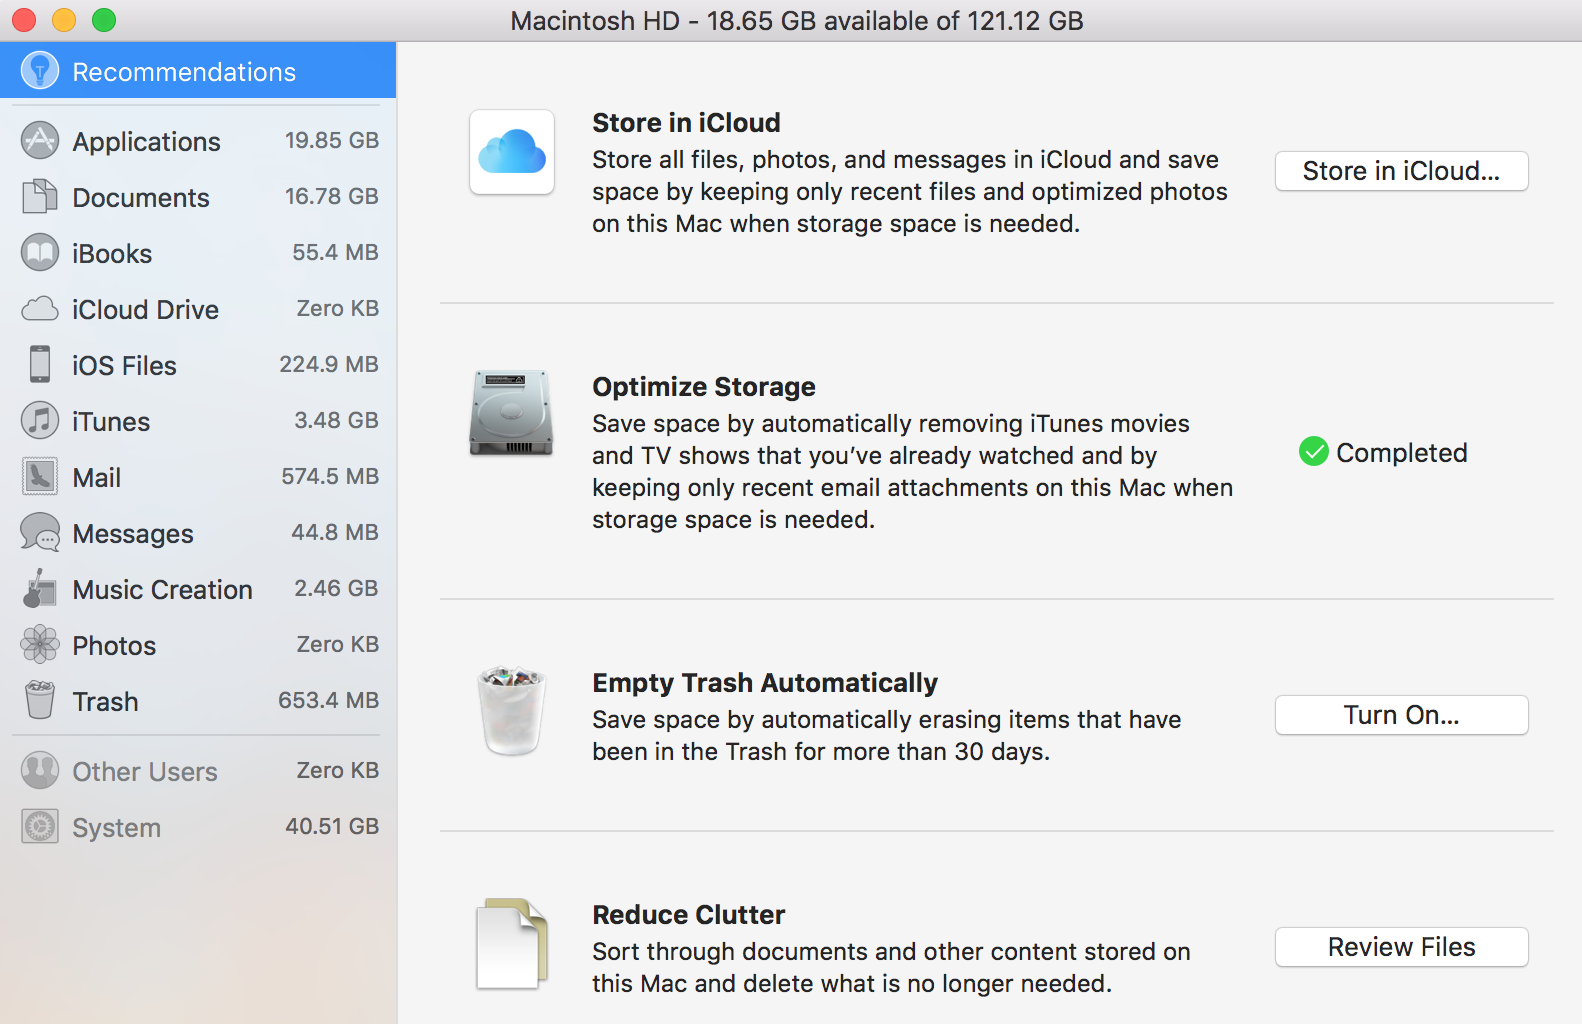Click the Store in iCloud cloud tile icon
This screenshot has width=1582, height=1024.
coord(512,152)
